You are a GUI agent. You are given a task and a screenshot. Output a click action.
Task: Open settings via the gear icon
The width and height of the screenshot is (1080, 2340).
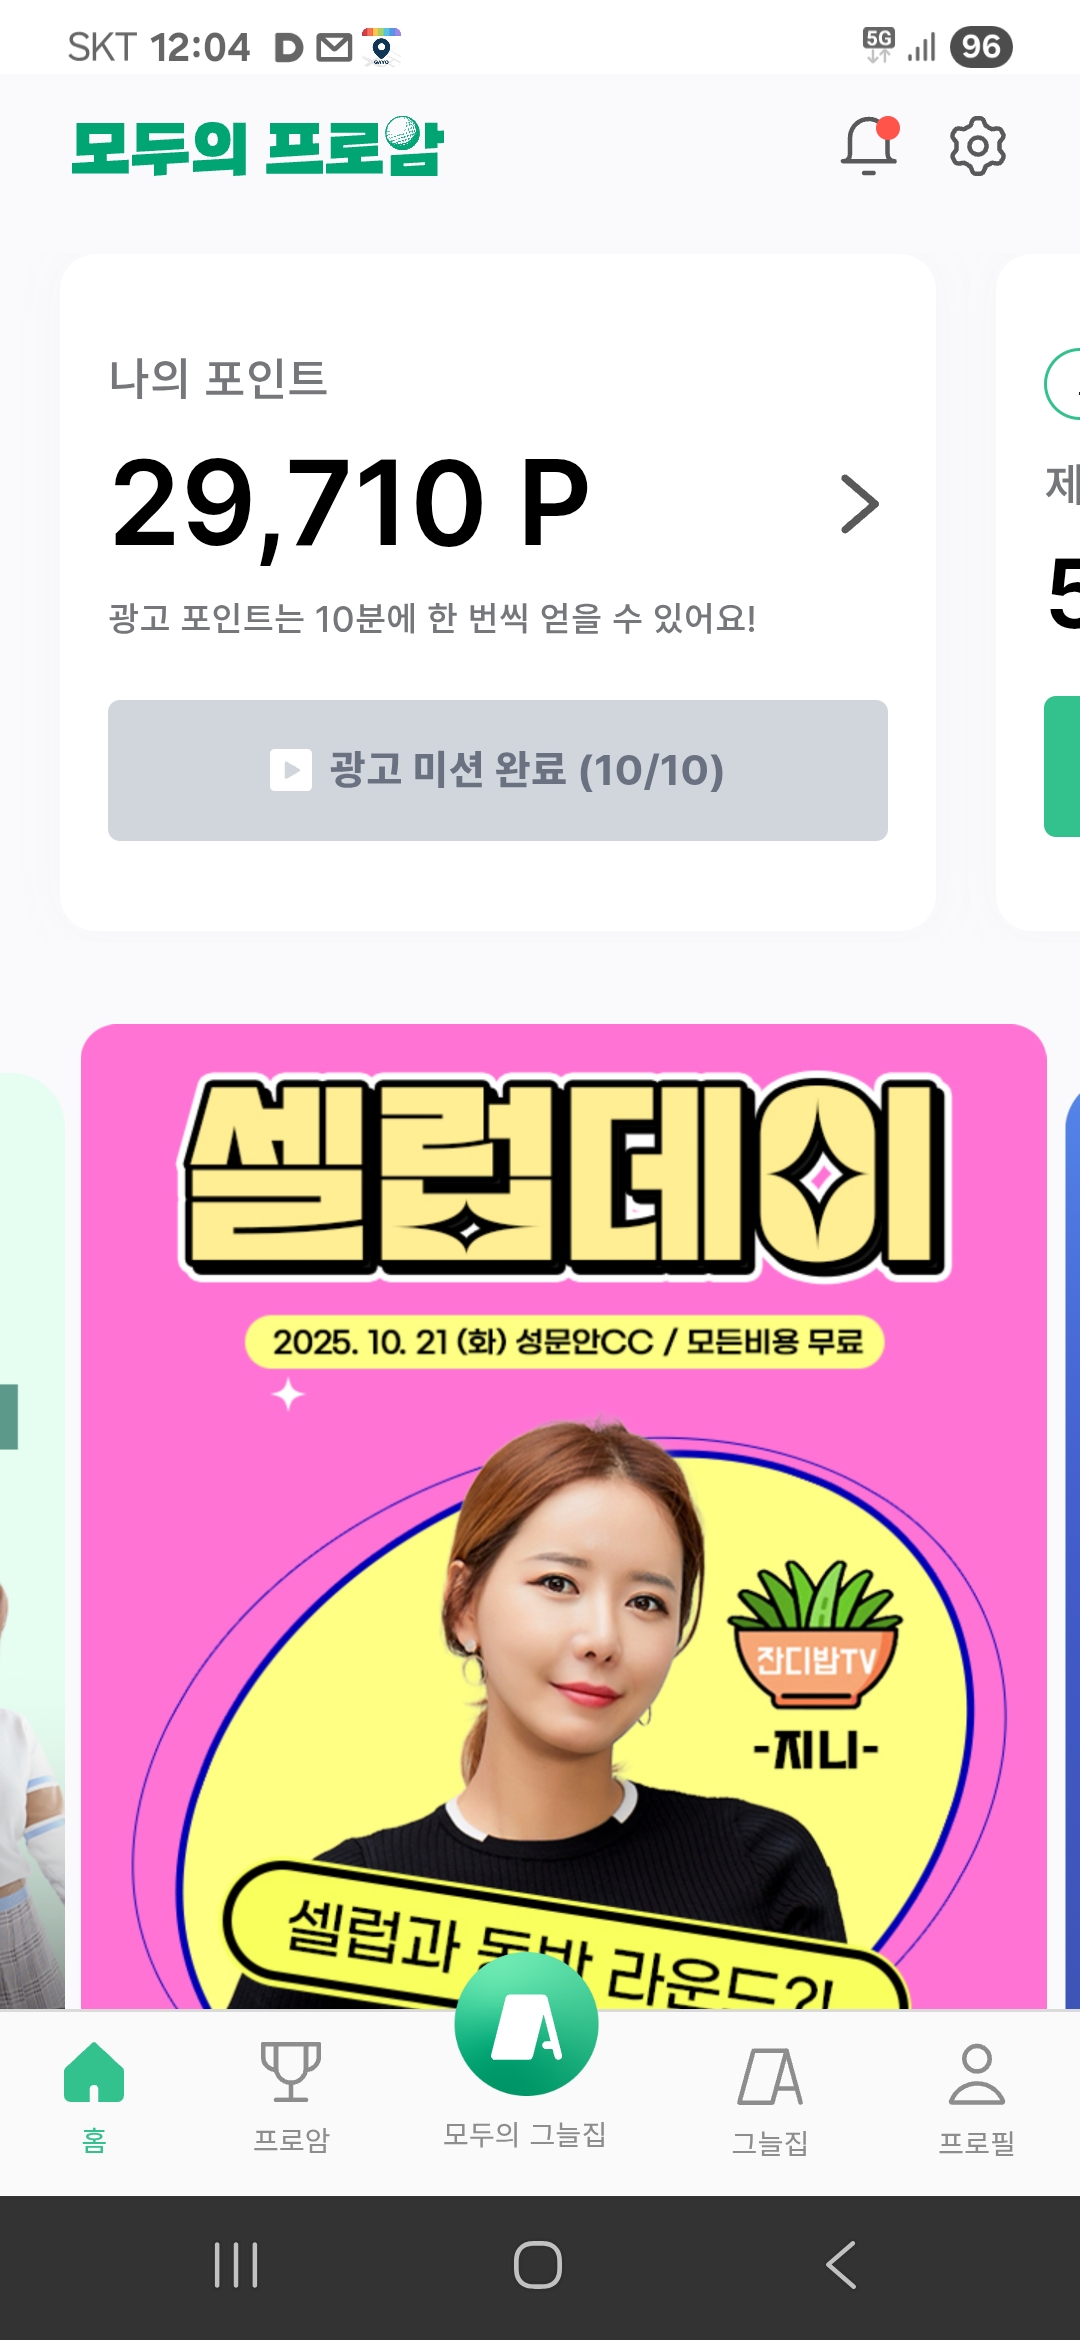(x=977, y=146)
